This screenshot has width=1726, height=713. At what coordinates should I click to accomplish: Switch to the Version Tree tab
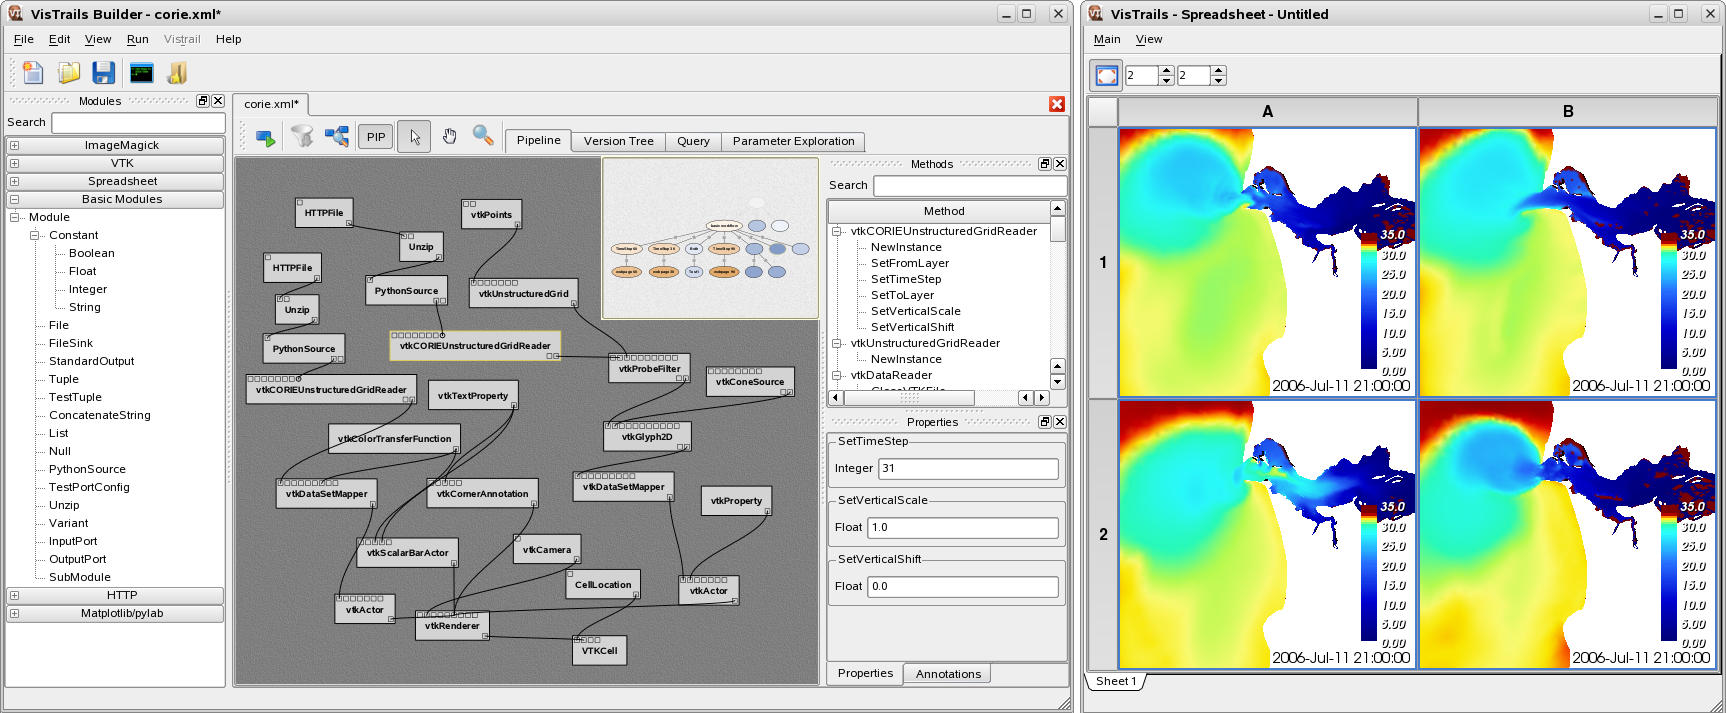618,141
